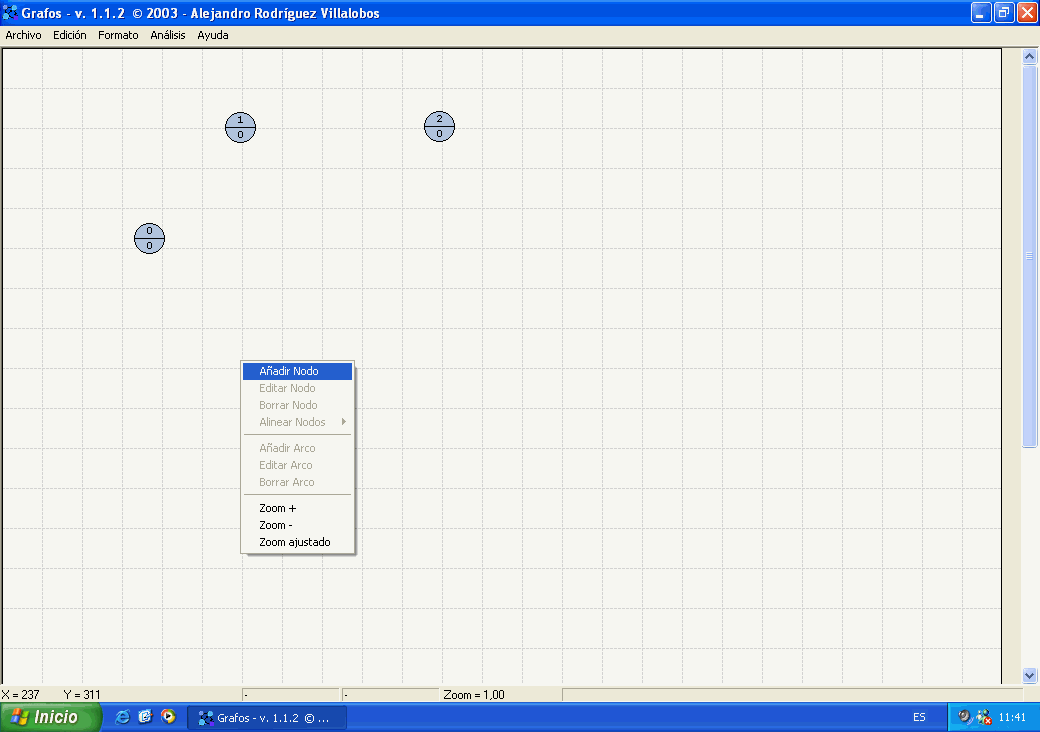Click graph node number 1

pos(240,127)
